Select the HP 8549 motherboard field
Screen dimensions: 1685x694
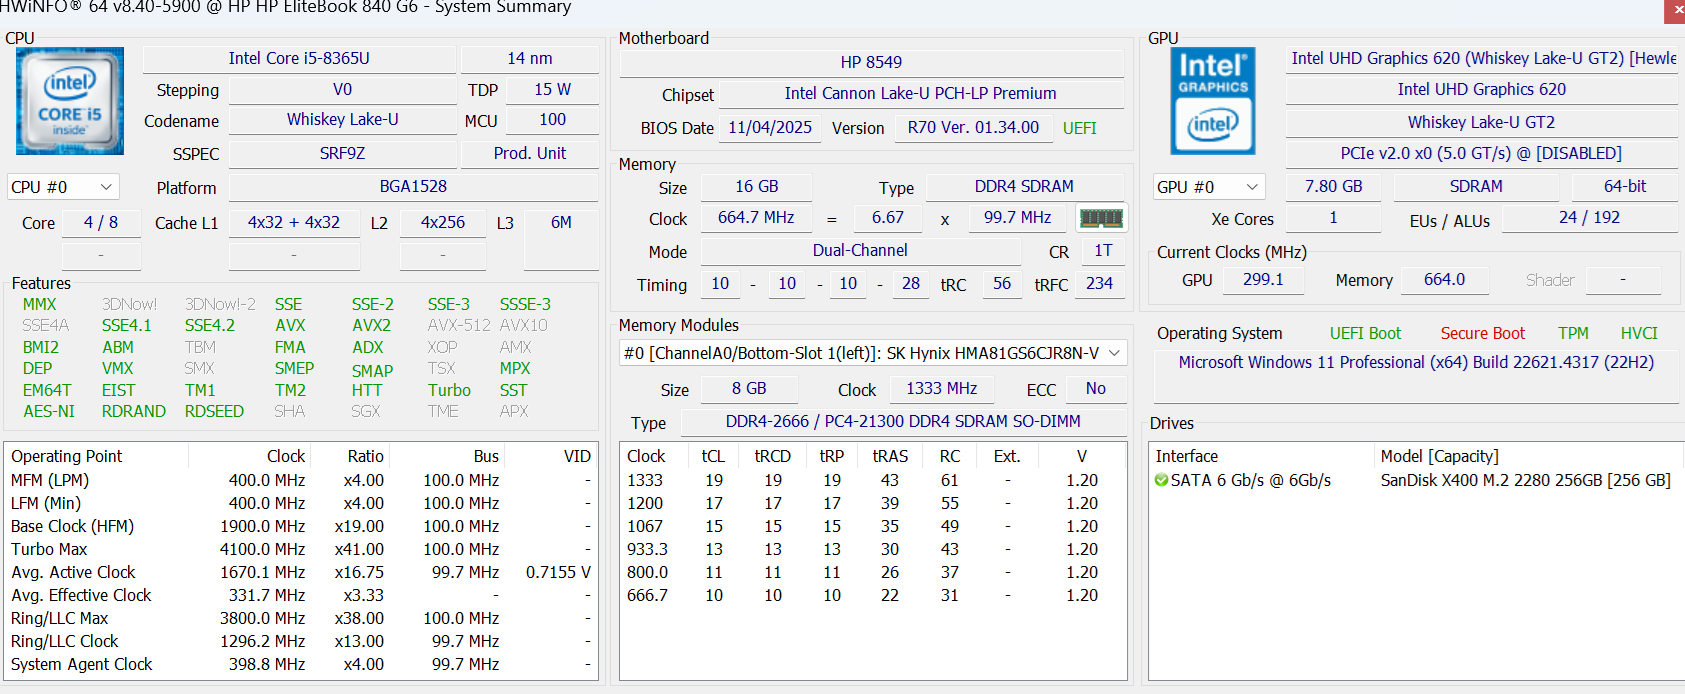871,62
